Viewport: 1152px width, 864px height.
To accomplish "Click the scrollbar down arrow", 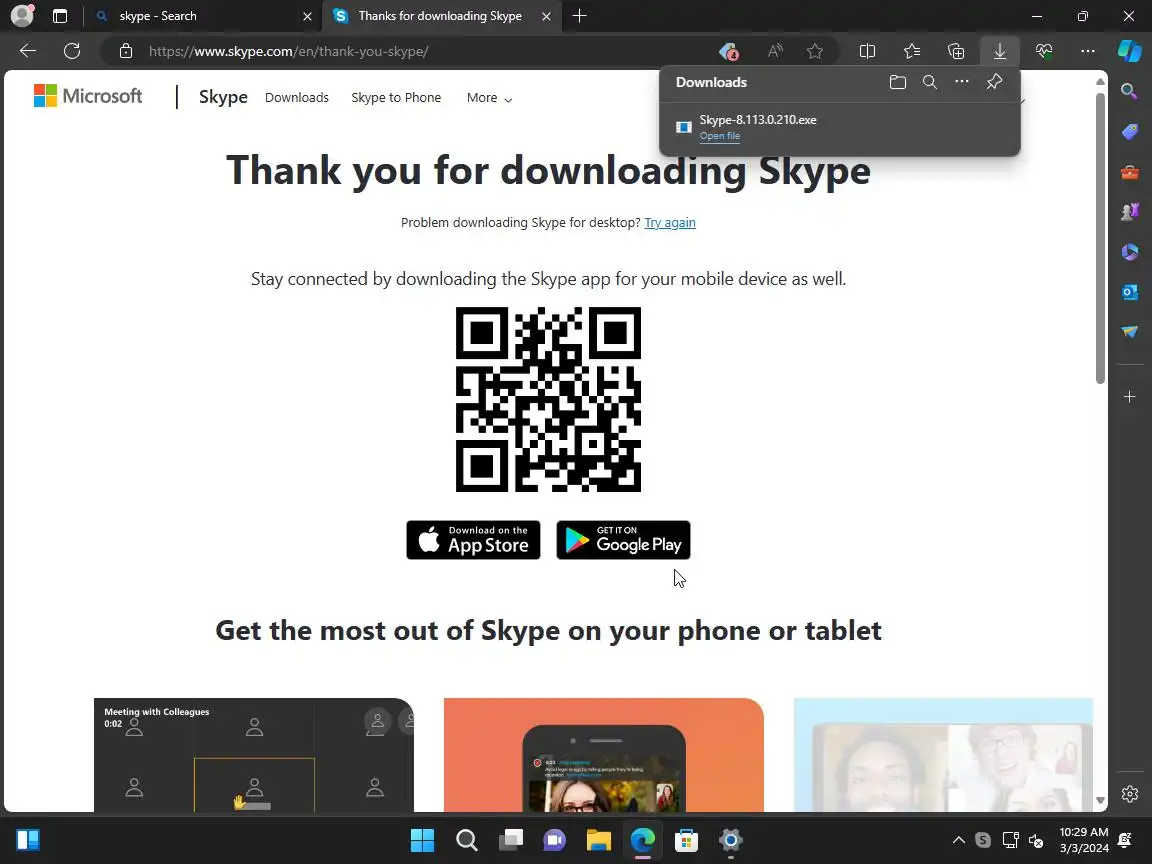I will point(1100,801).
